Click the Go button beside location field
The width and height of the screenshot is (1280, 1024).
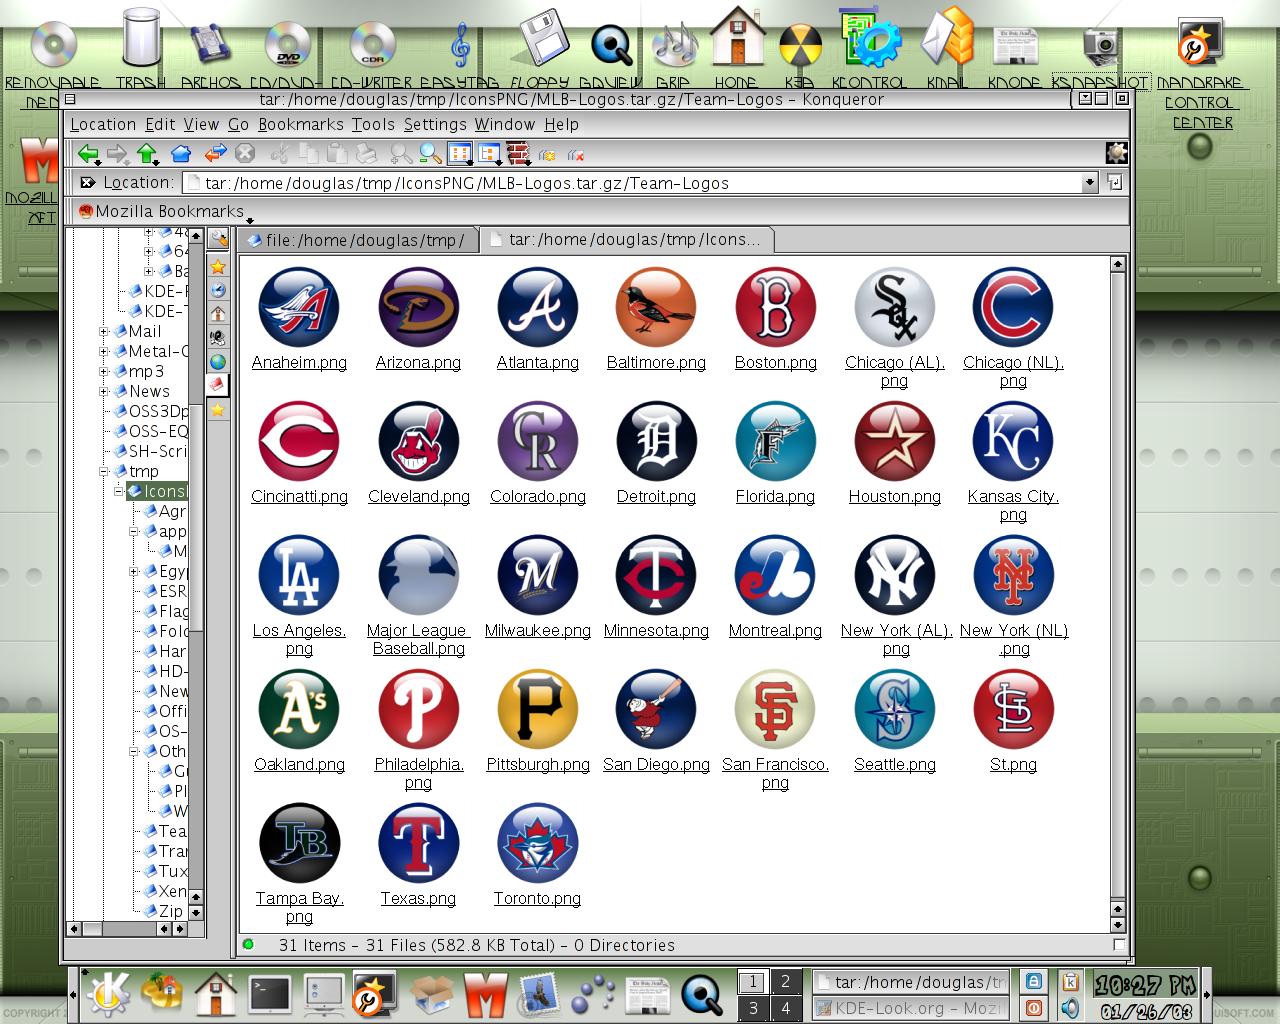pyautogui.click(x=1115, y=183)
